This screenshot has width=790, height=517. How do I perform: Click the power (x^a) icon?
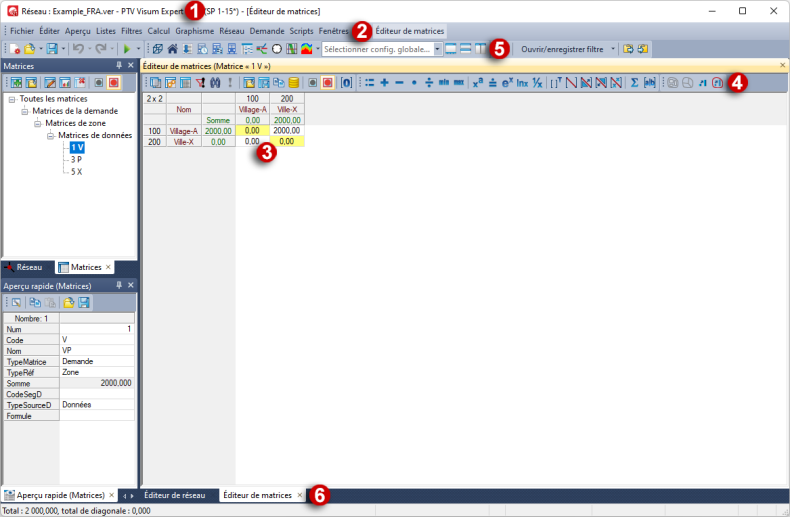(x=477, y=83)
